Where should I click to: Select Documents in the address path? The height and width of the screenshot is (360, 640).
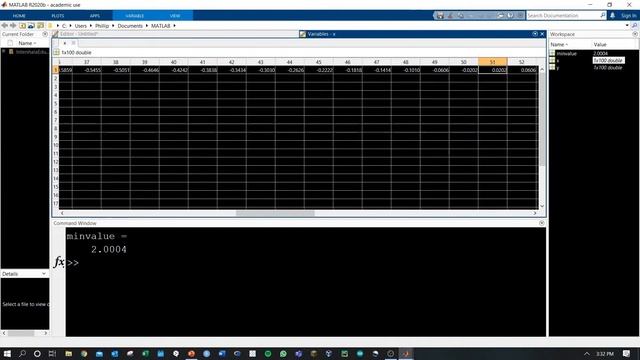130,26
